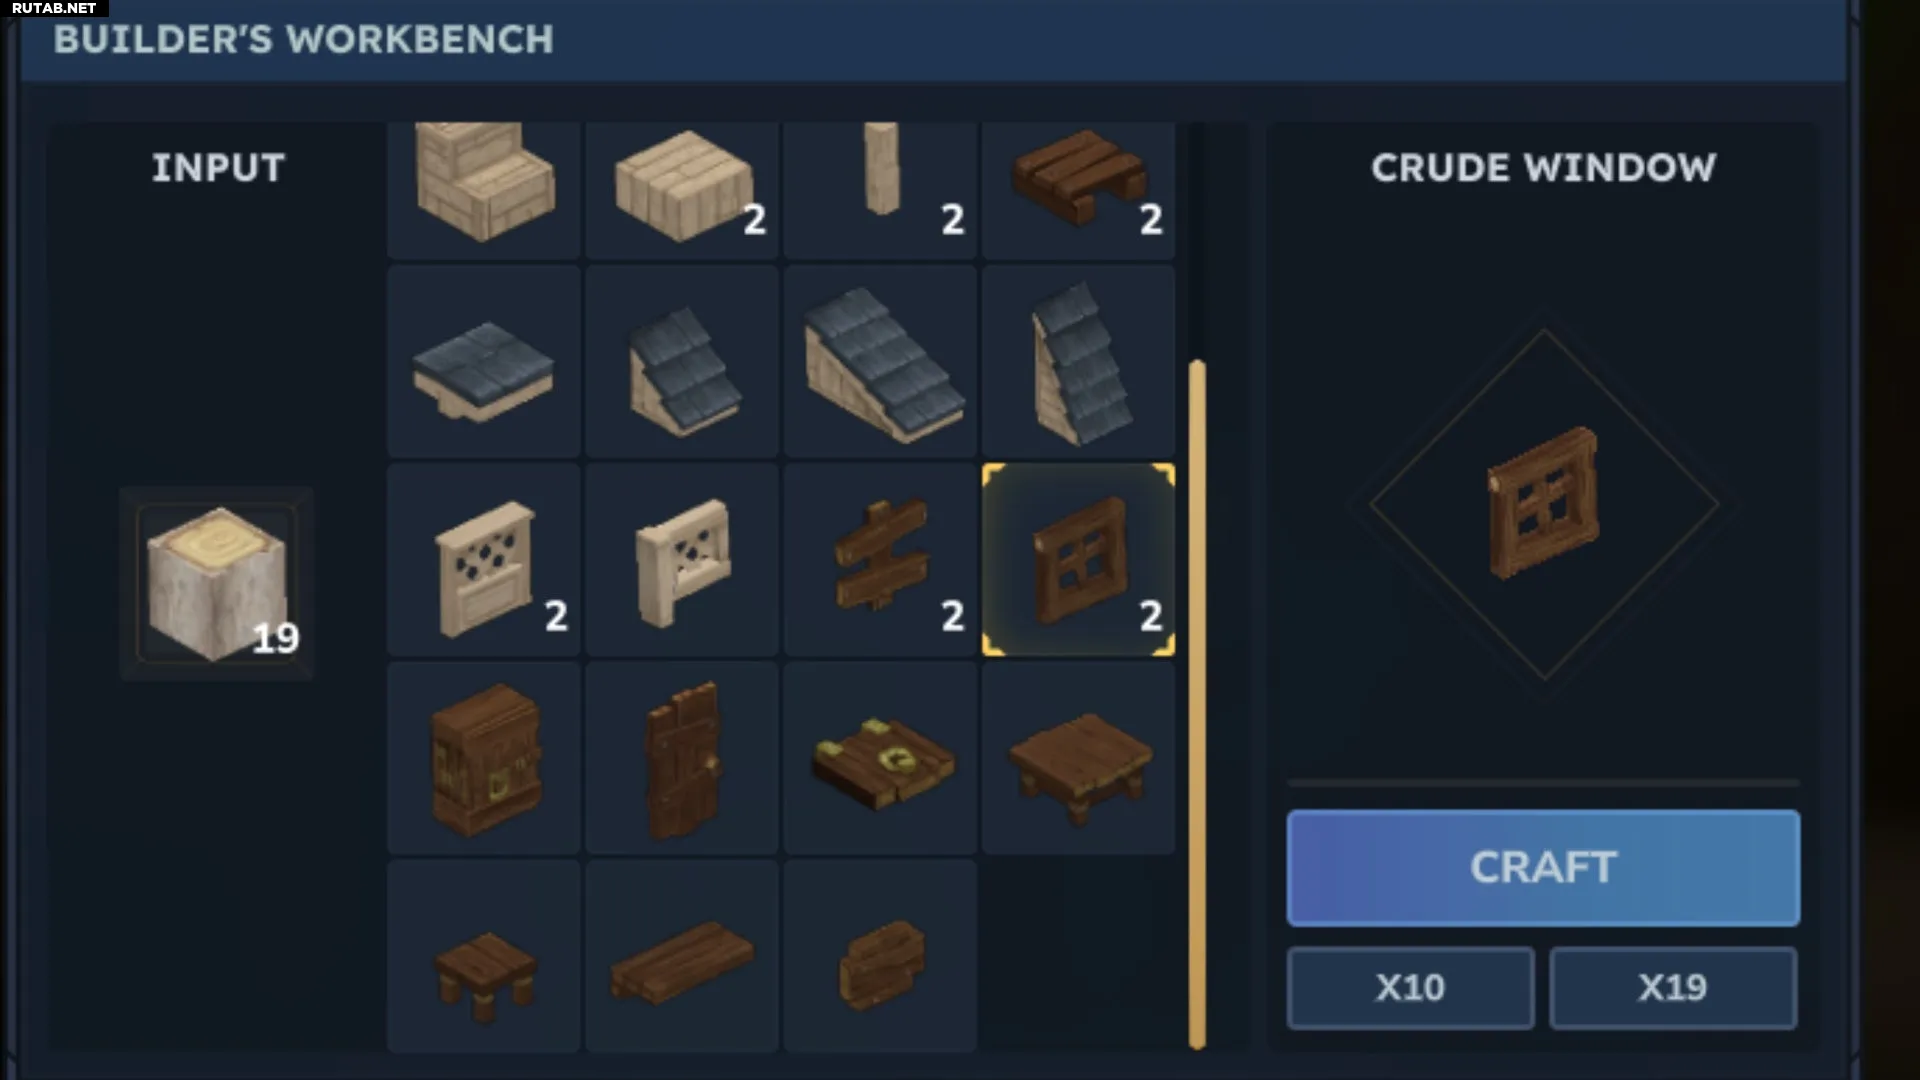
Task: Select the large wooden table recipe
Action: [1078, 758]
